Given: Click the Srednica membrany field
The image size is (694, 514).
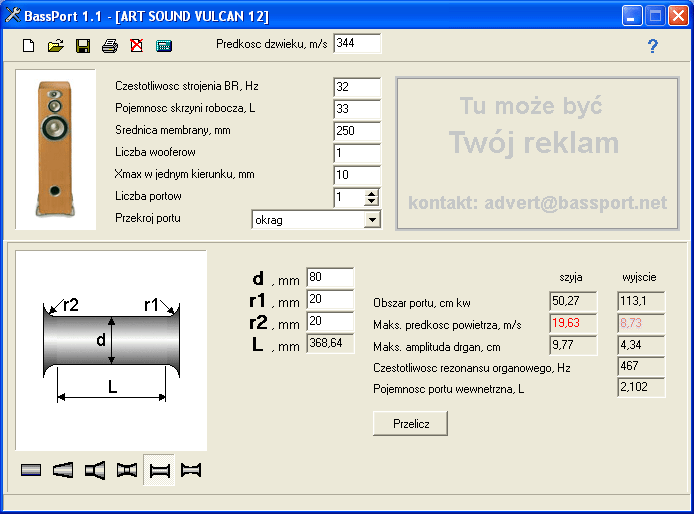Looking at the screenshot, I should click(357, 131).
